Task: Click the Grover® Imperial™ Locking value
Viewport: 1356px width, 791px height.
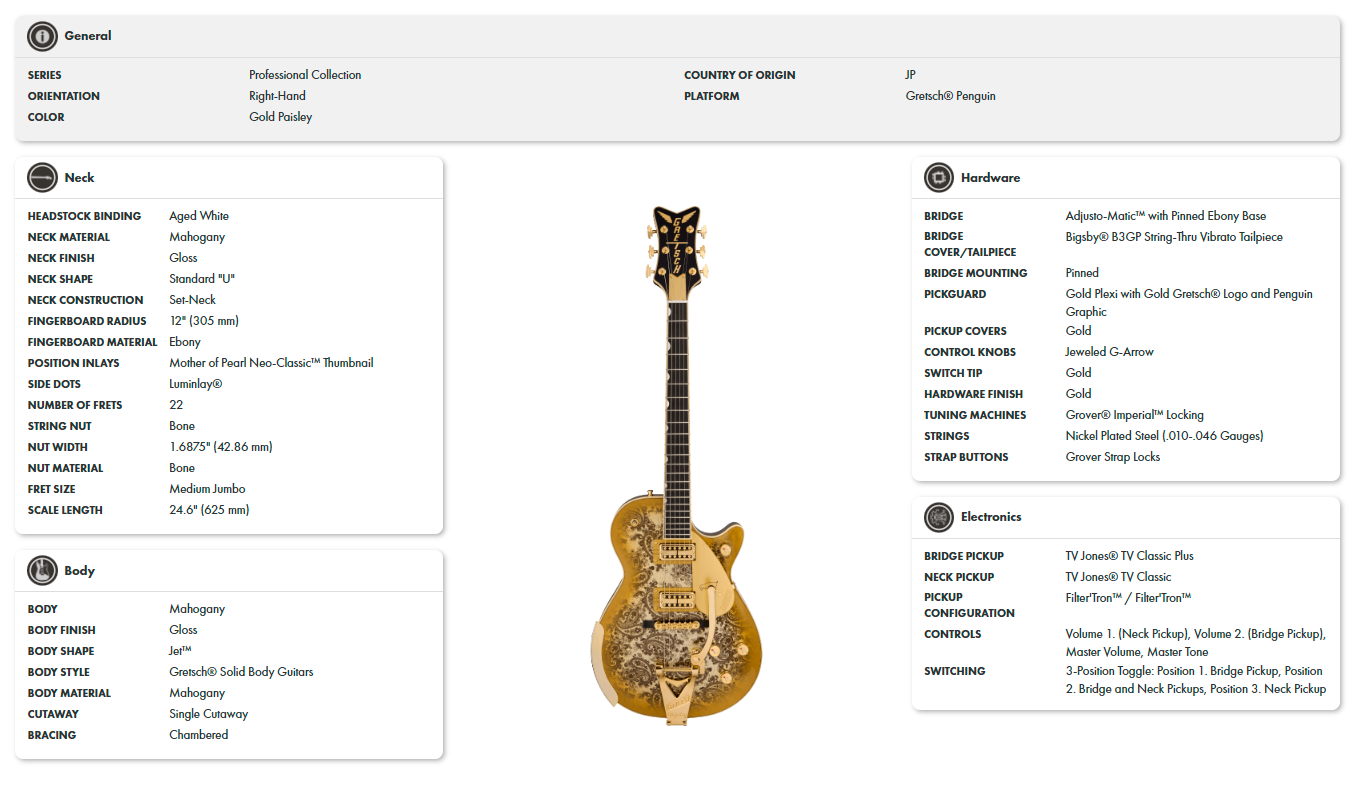Action: (x=1134, y=415)
